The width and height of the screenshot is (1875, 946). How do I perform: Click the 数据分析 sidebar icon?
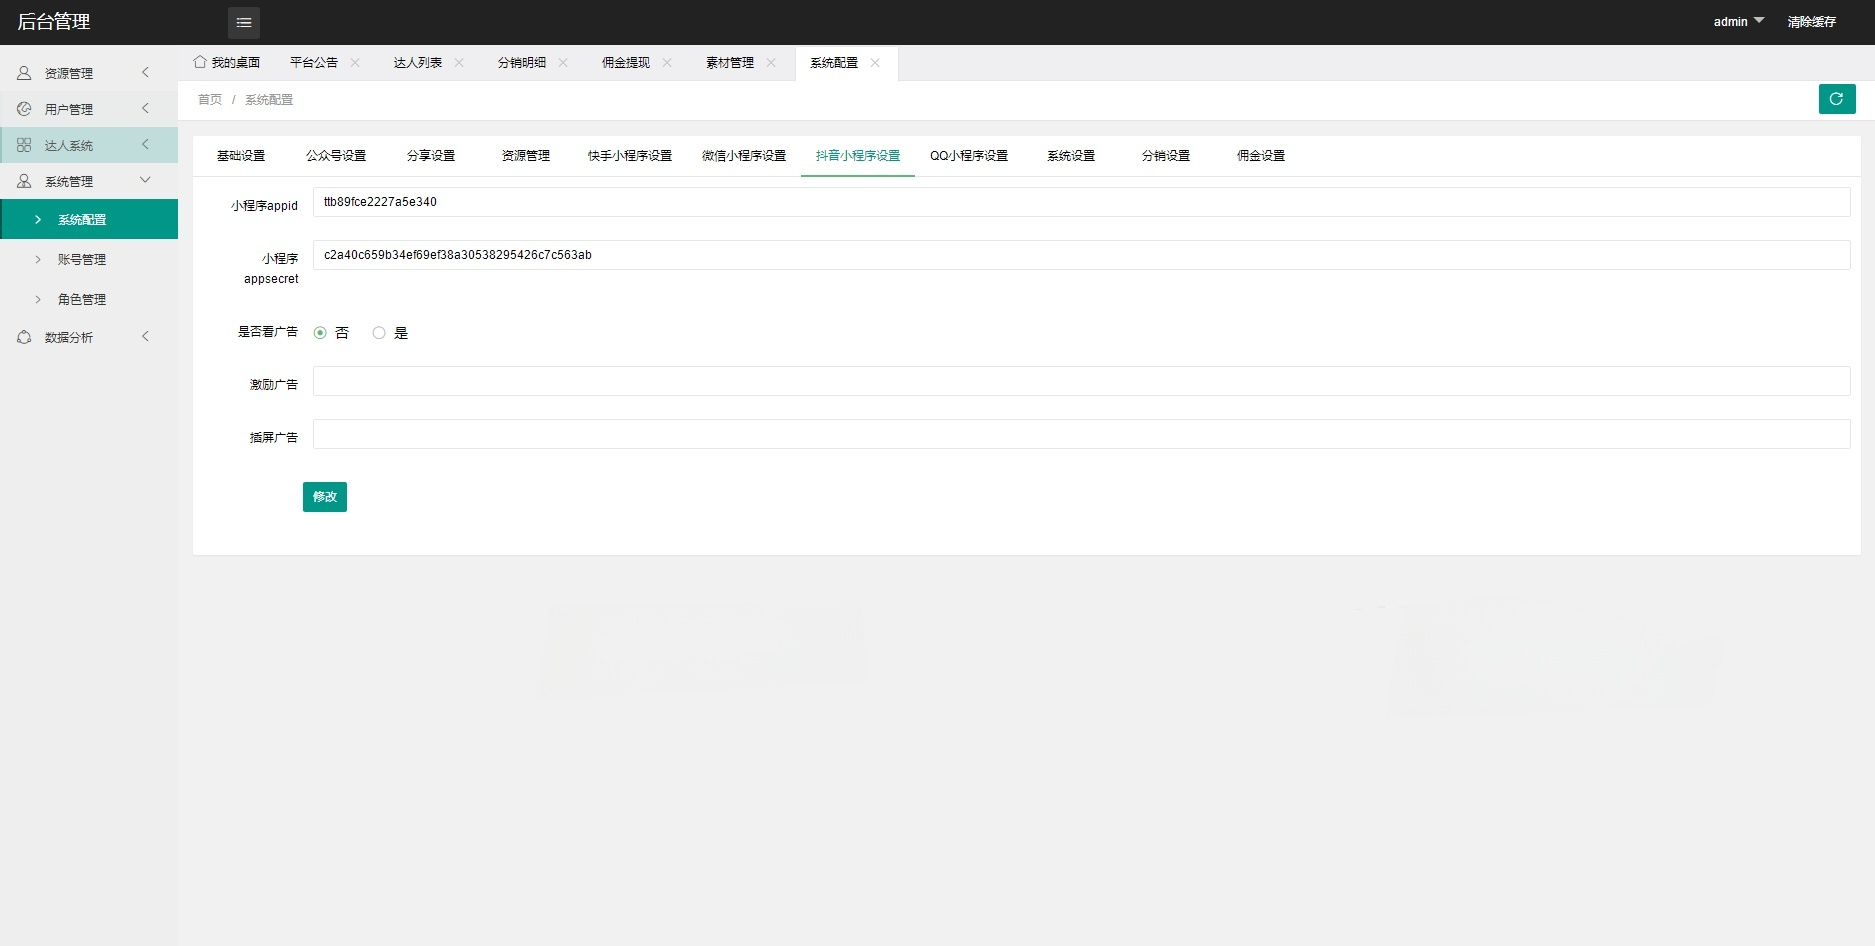(24, 337)
